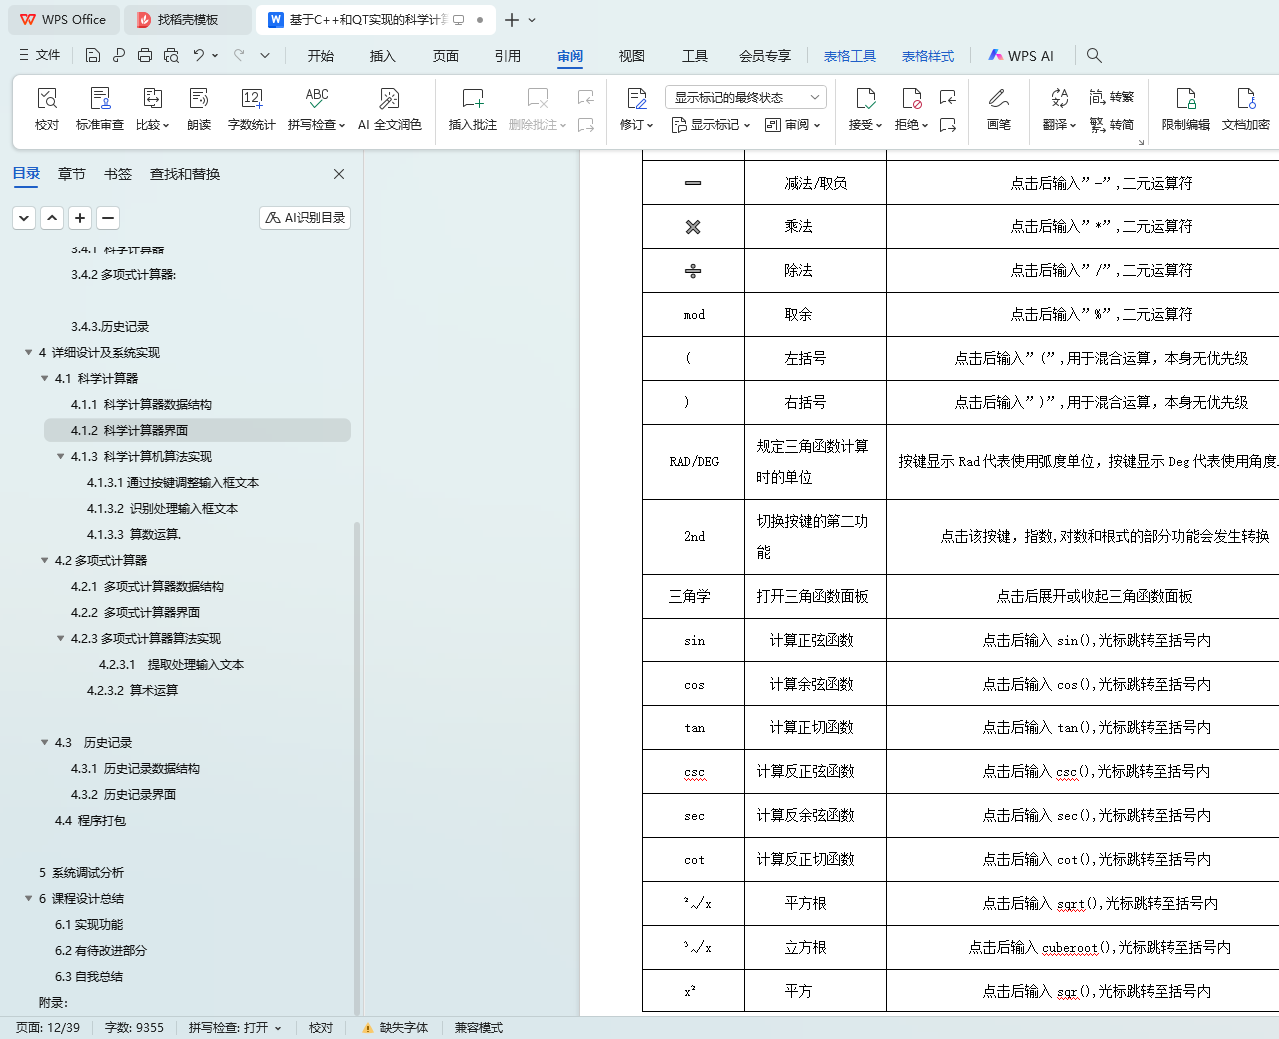The width and height of the screenshot is (1279, 1039).
Task: Collapse the 4.1 科学计算器 tree node
Action: click(x=45, y=378)
